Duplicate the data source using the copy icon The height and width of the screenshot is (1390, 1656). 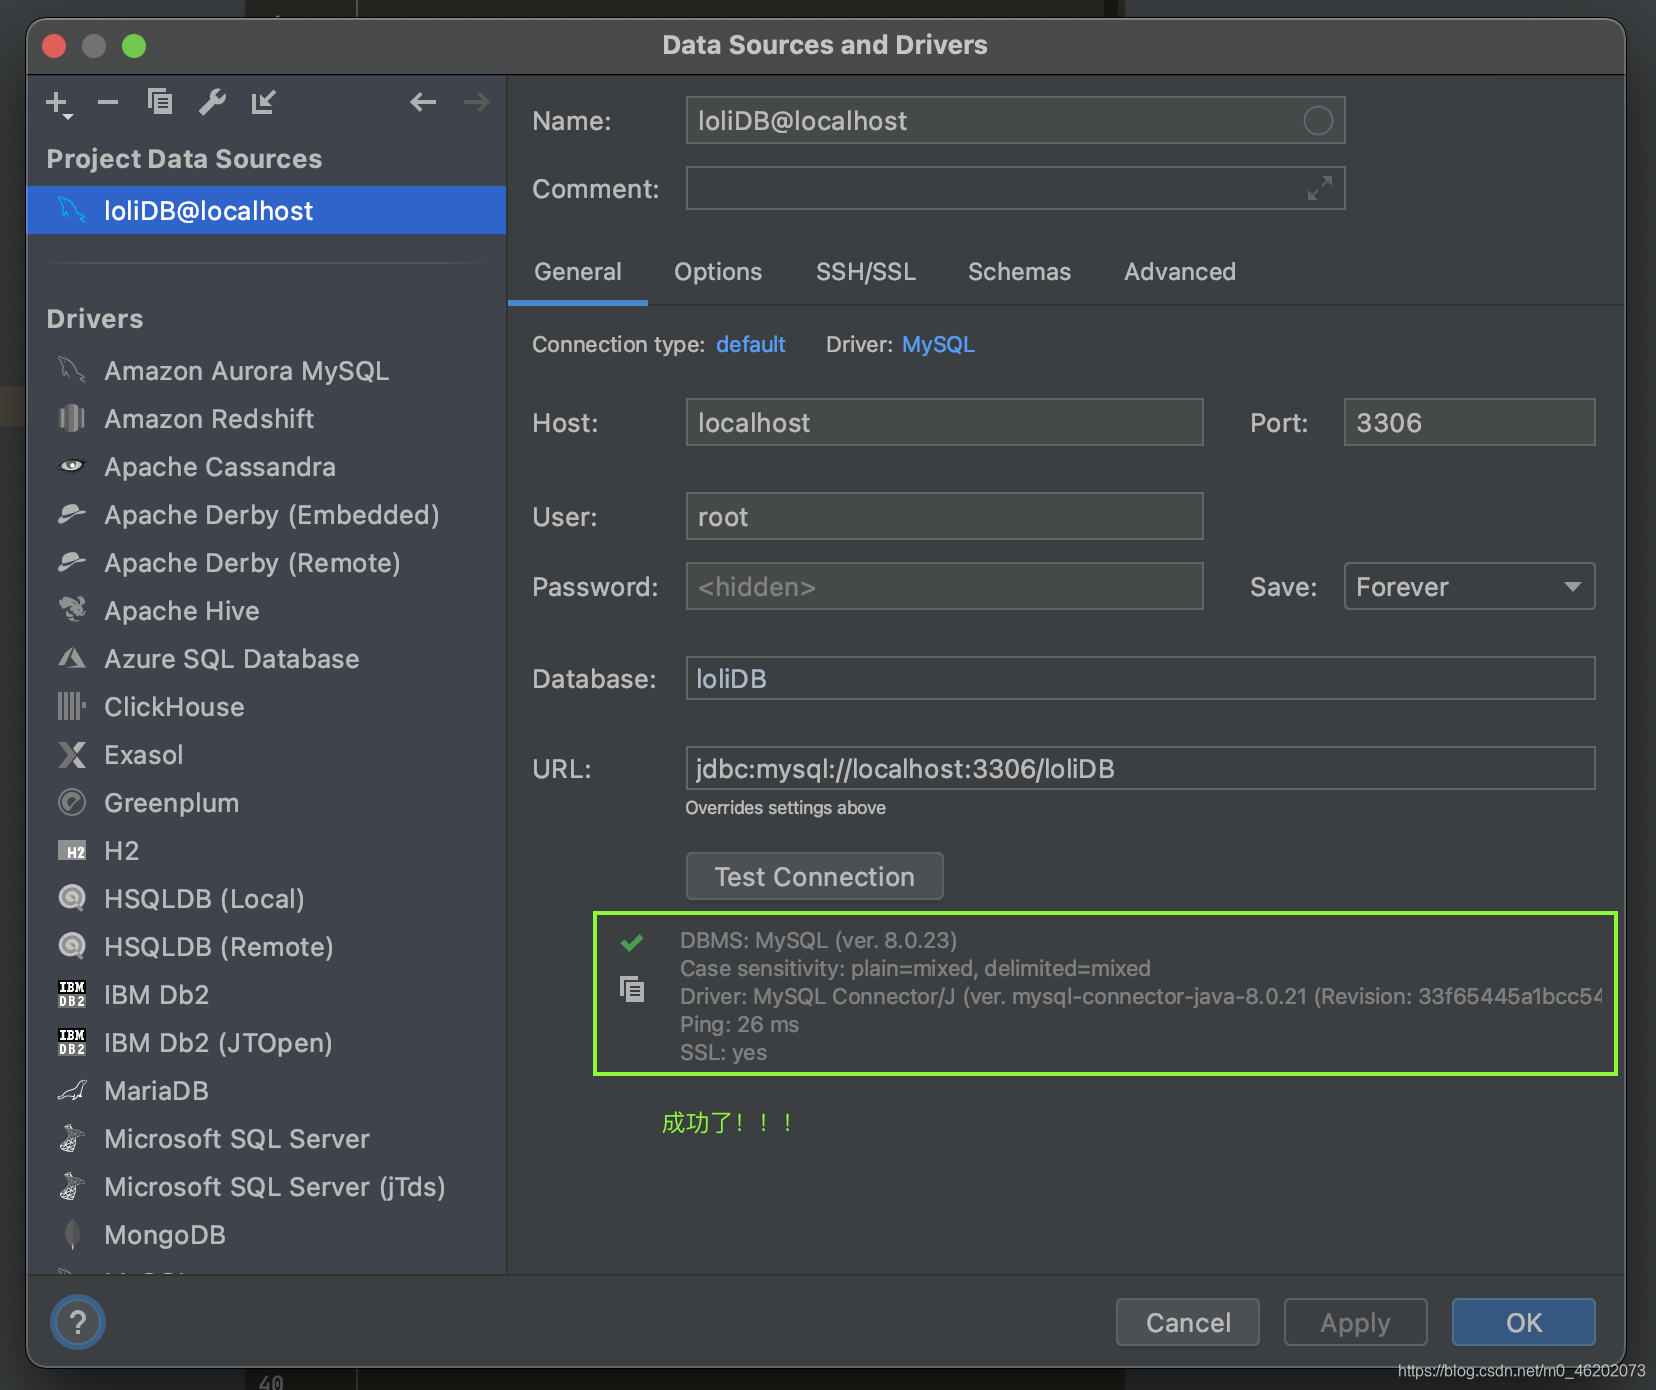coord(160,101)
